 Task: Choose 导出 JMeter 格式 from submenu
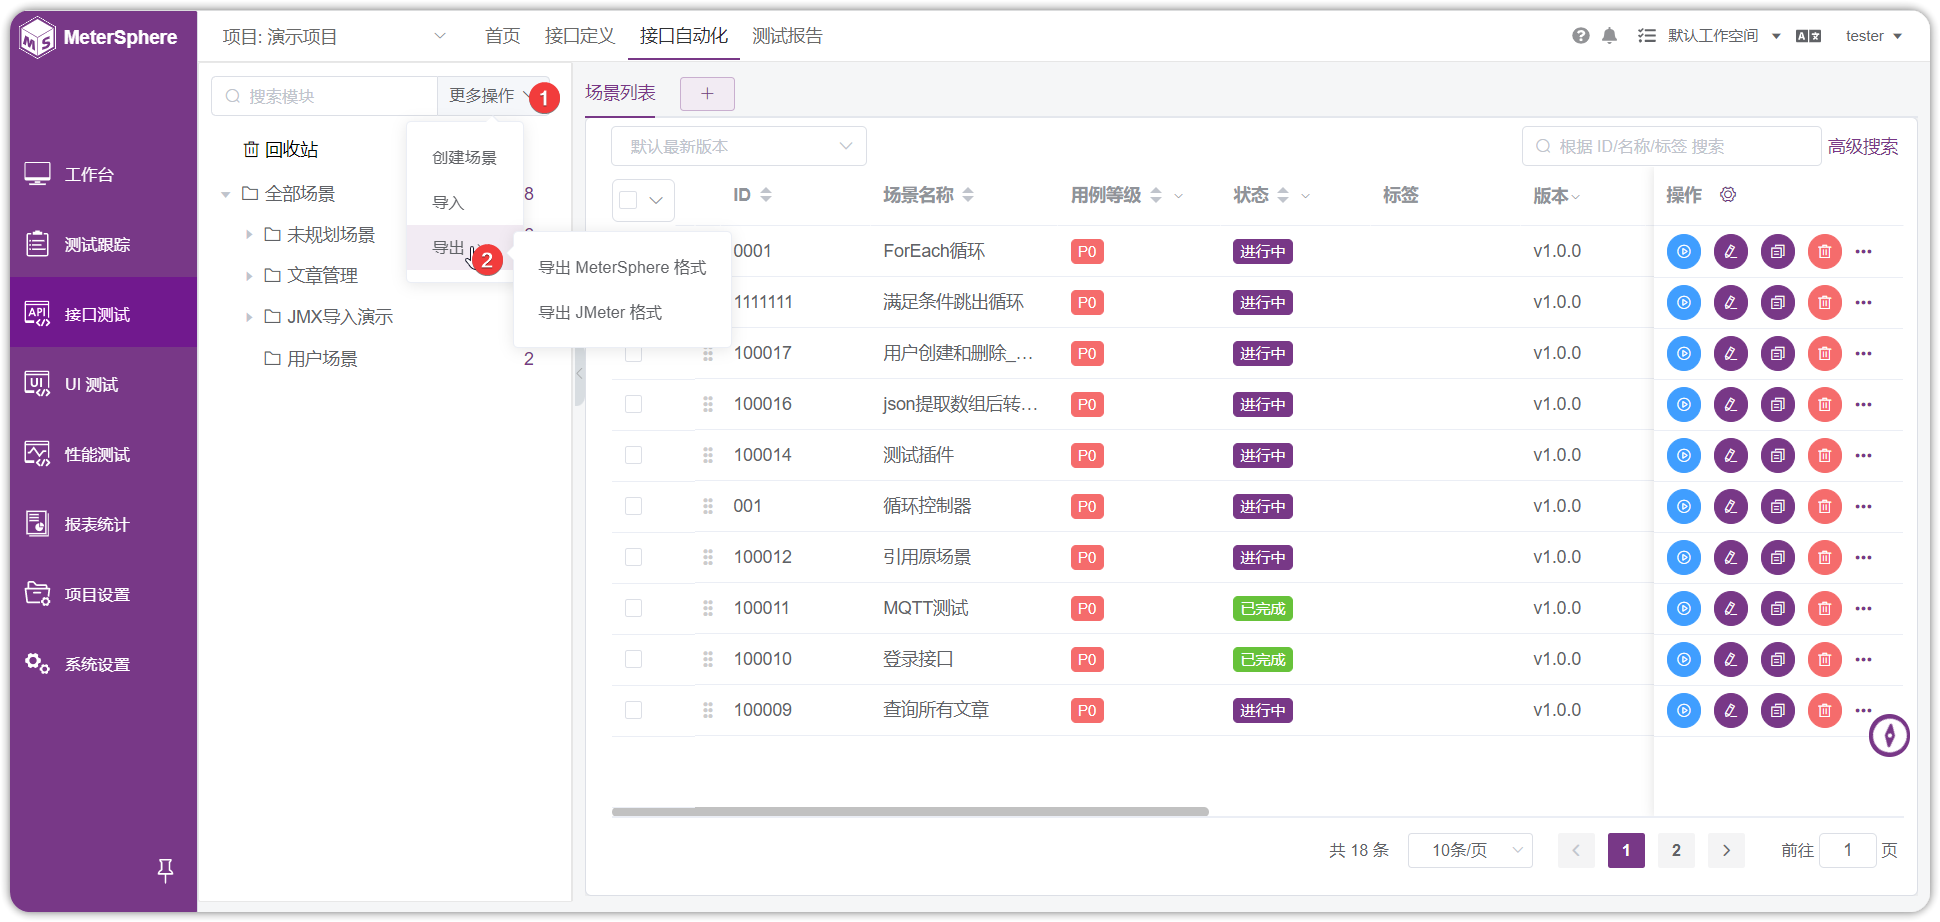click(600, 313)
